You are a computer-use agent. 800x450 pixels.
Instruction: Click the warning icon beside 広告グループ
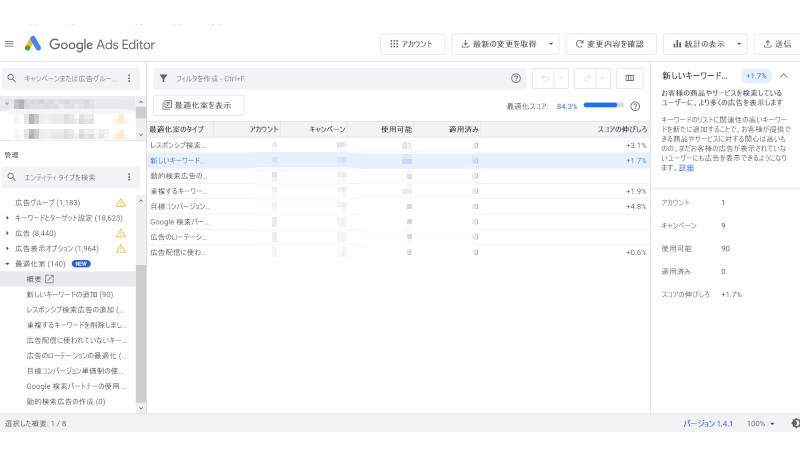click(120, 203)
